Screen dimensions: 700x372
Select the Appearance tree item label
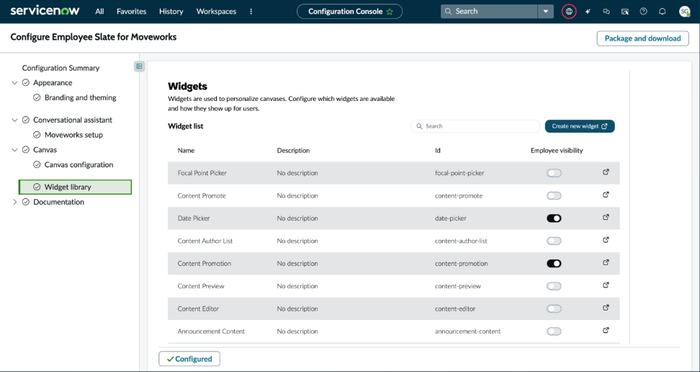(52, 83)
